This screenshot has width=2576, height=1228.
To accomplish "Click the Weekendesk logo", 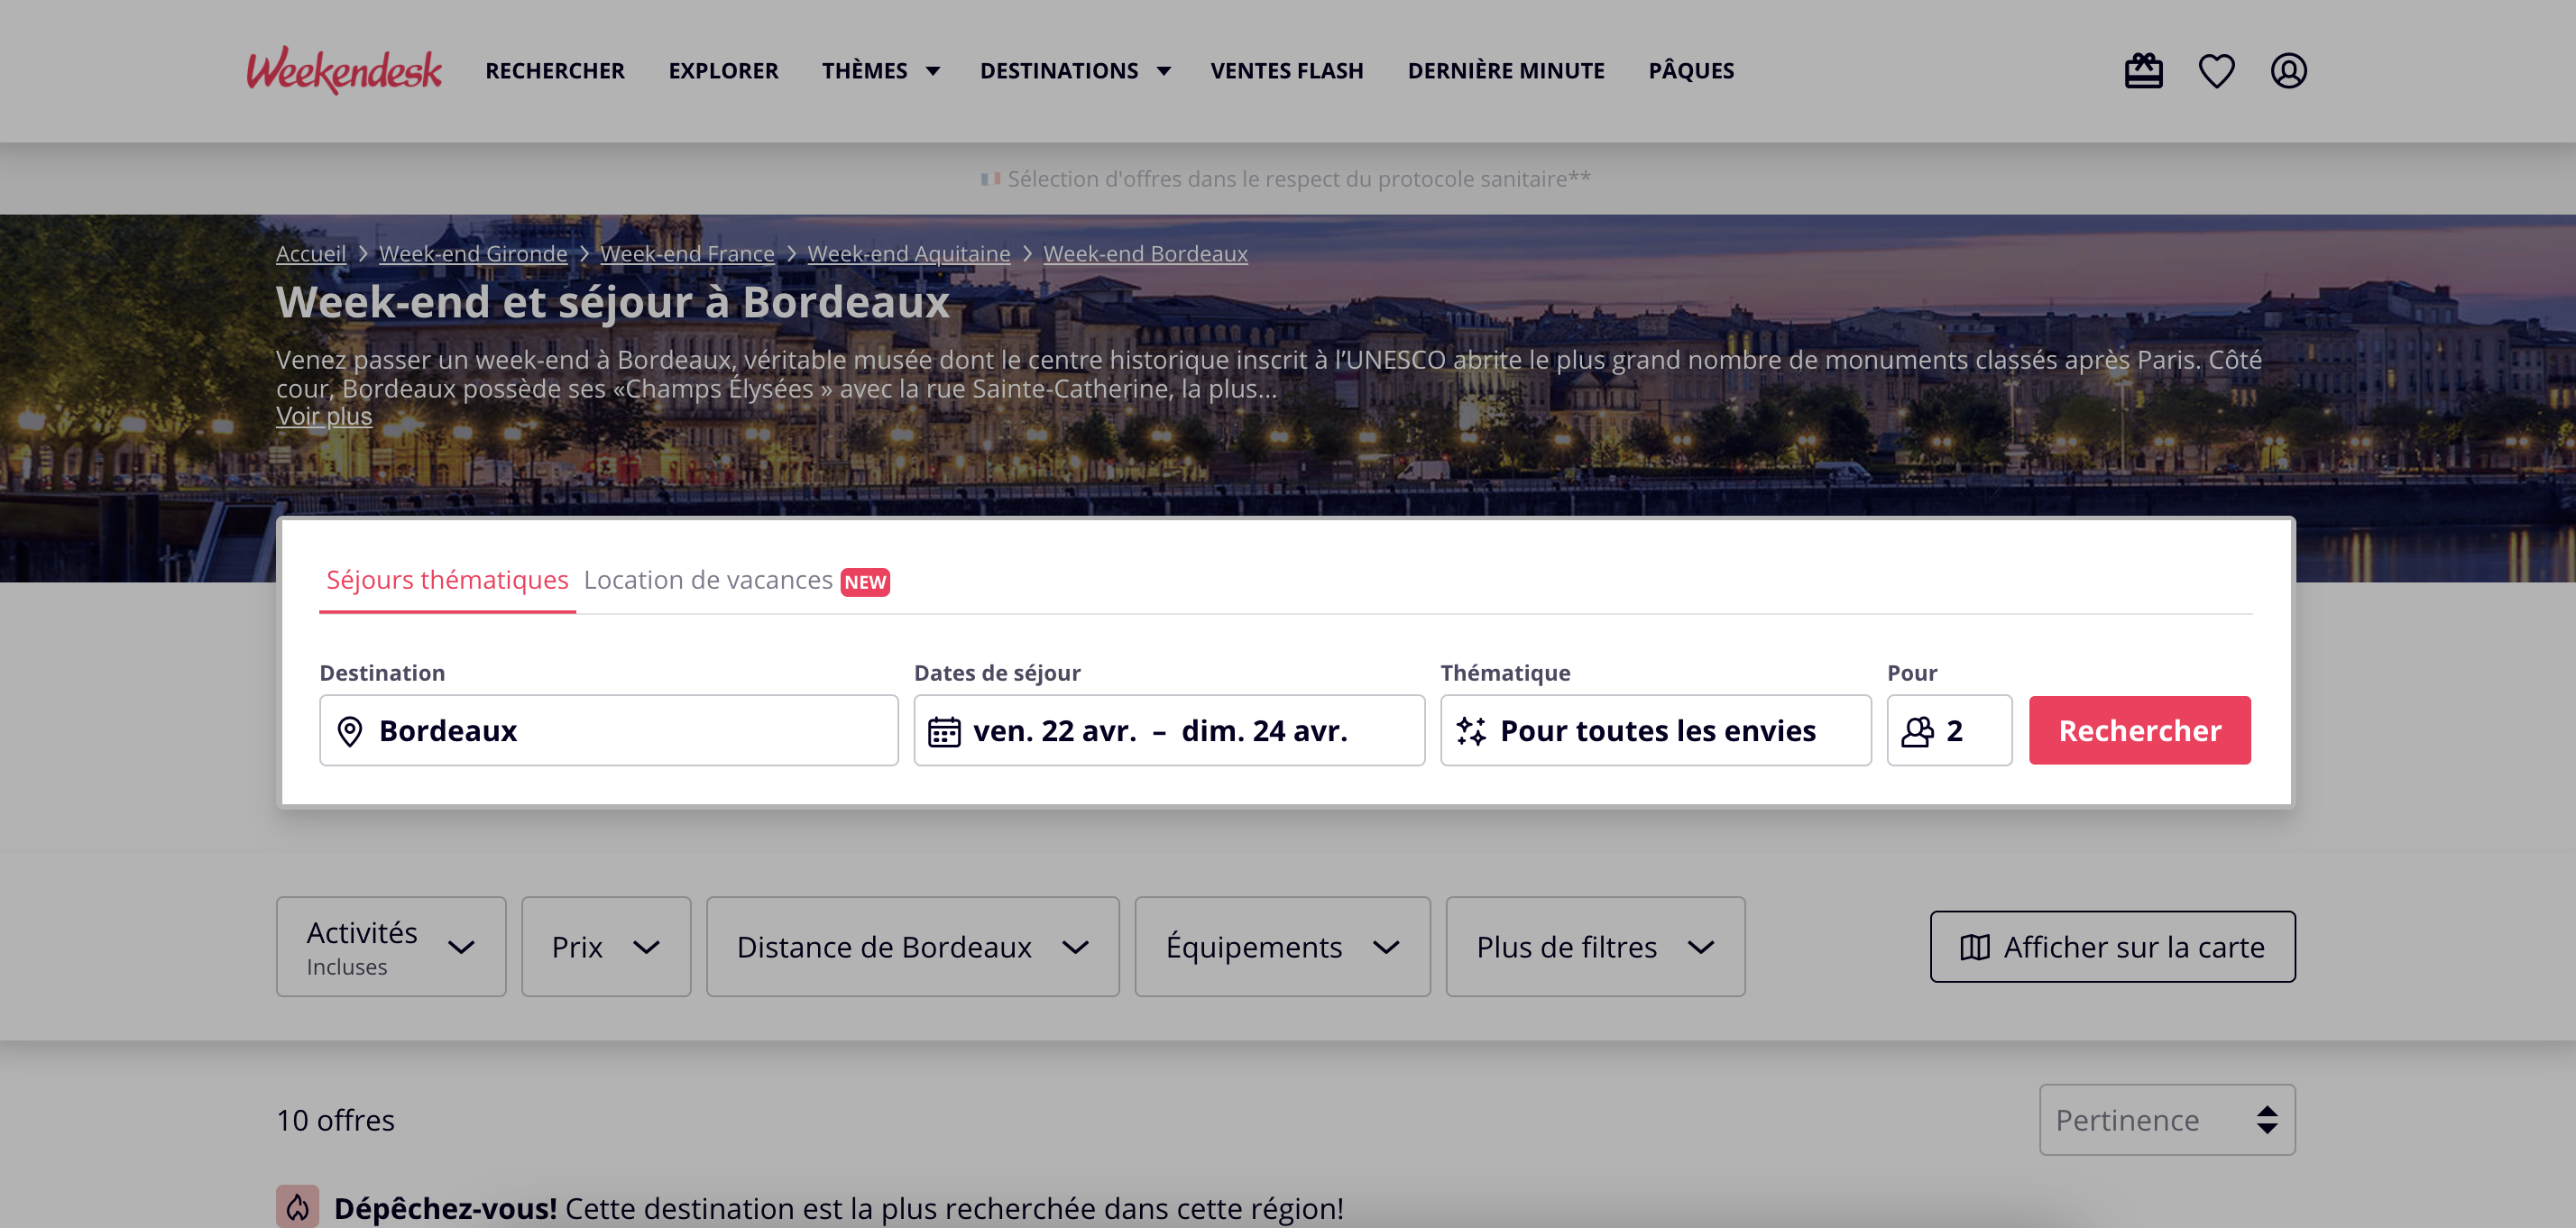I will 344,70.
